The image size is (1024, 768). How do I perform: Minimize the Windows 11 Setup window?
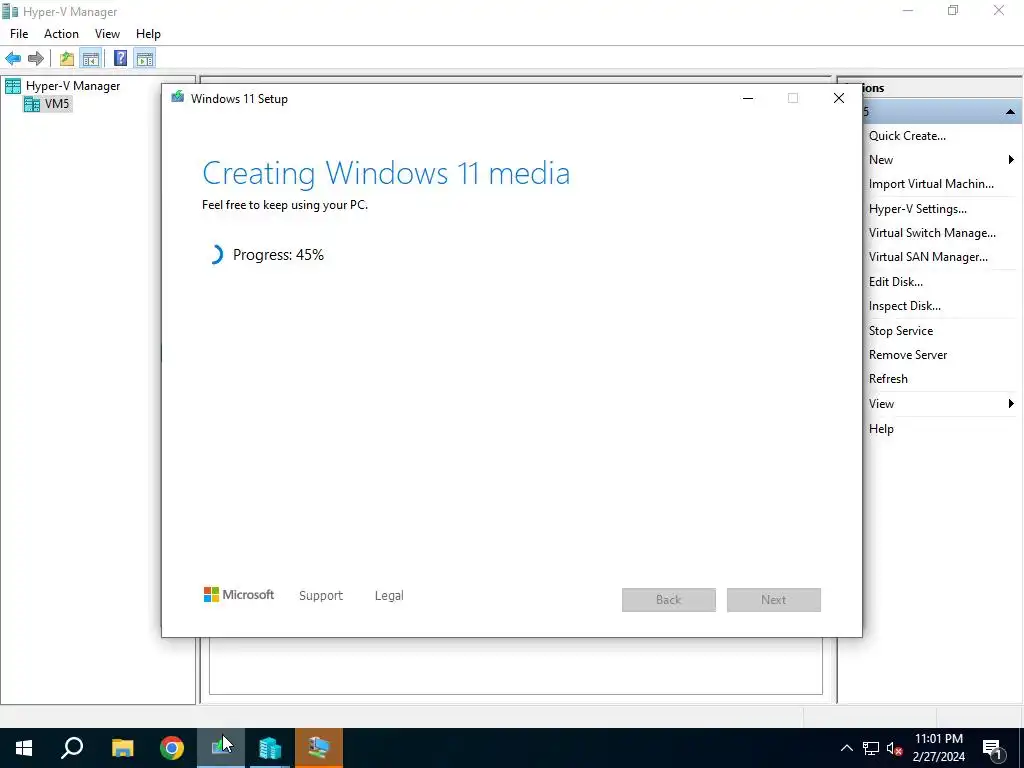coord(748,99)
